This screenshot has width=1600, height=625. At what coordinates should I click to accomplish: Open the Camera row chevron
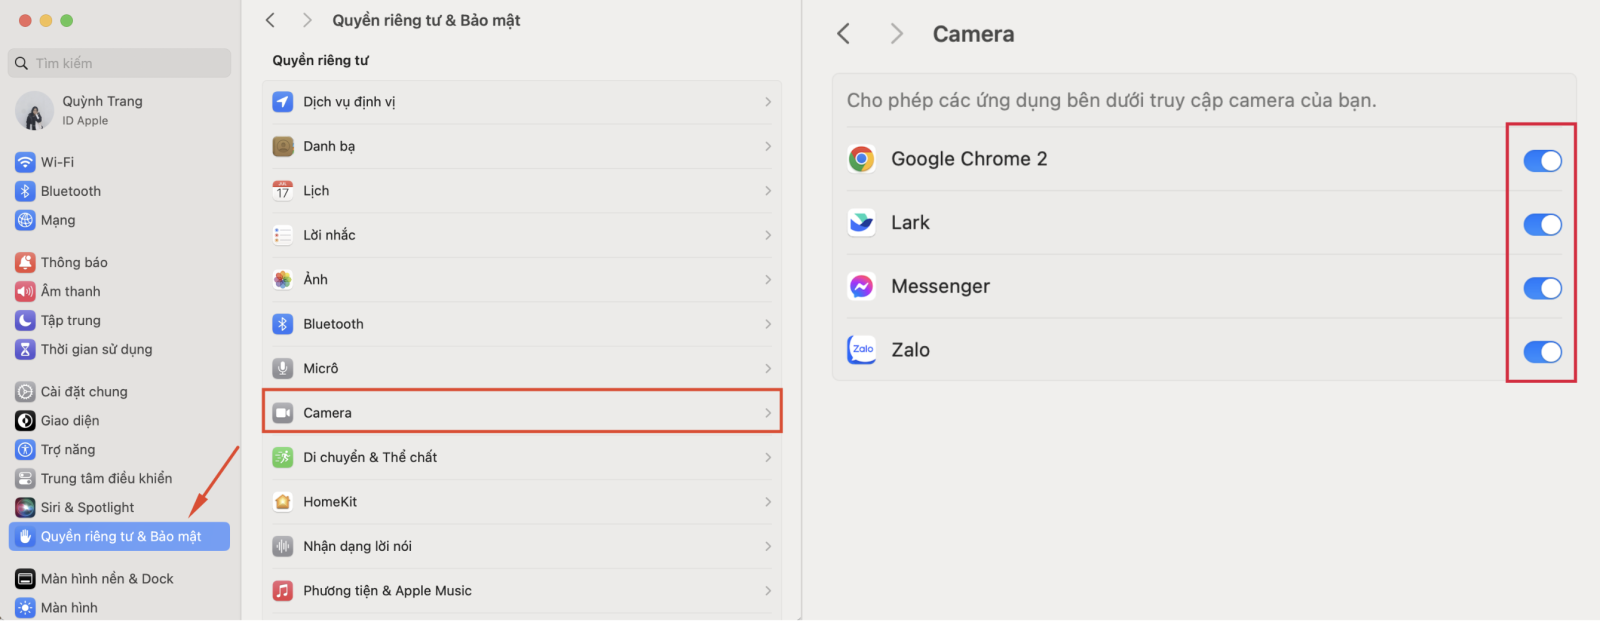767,413
